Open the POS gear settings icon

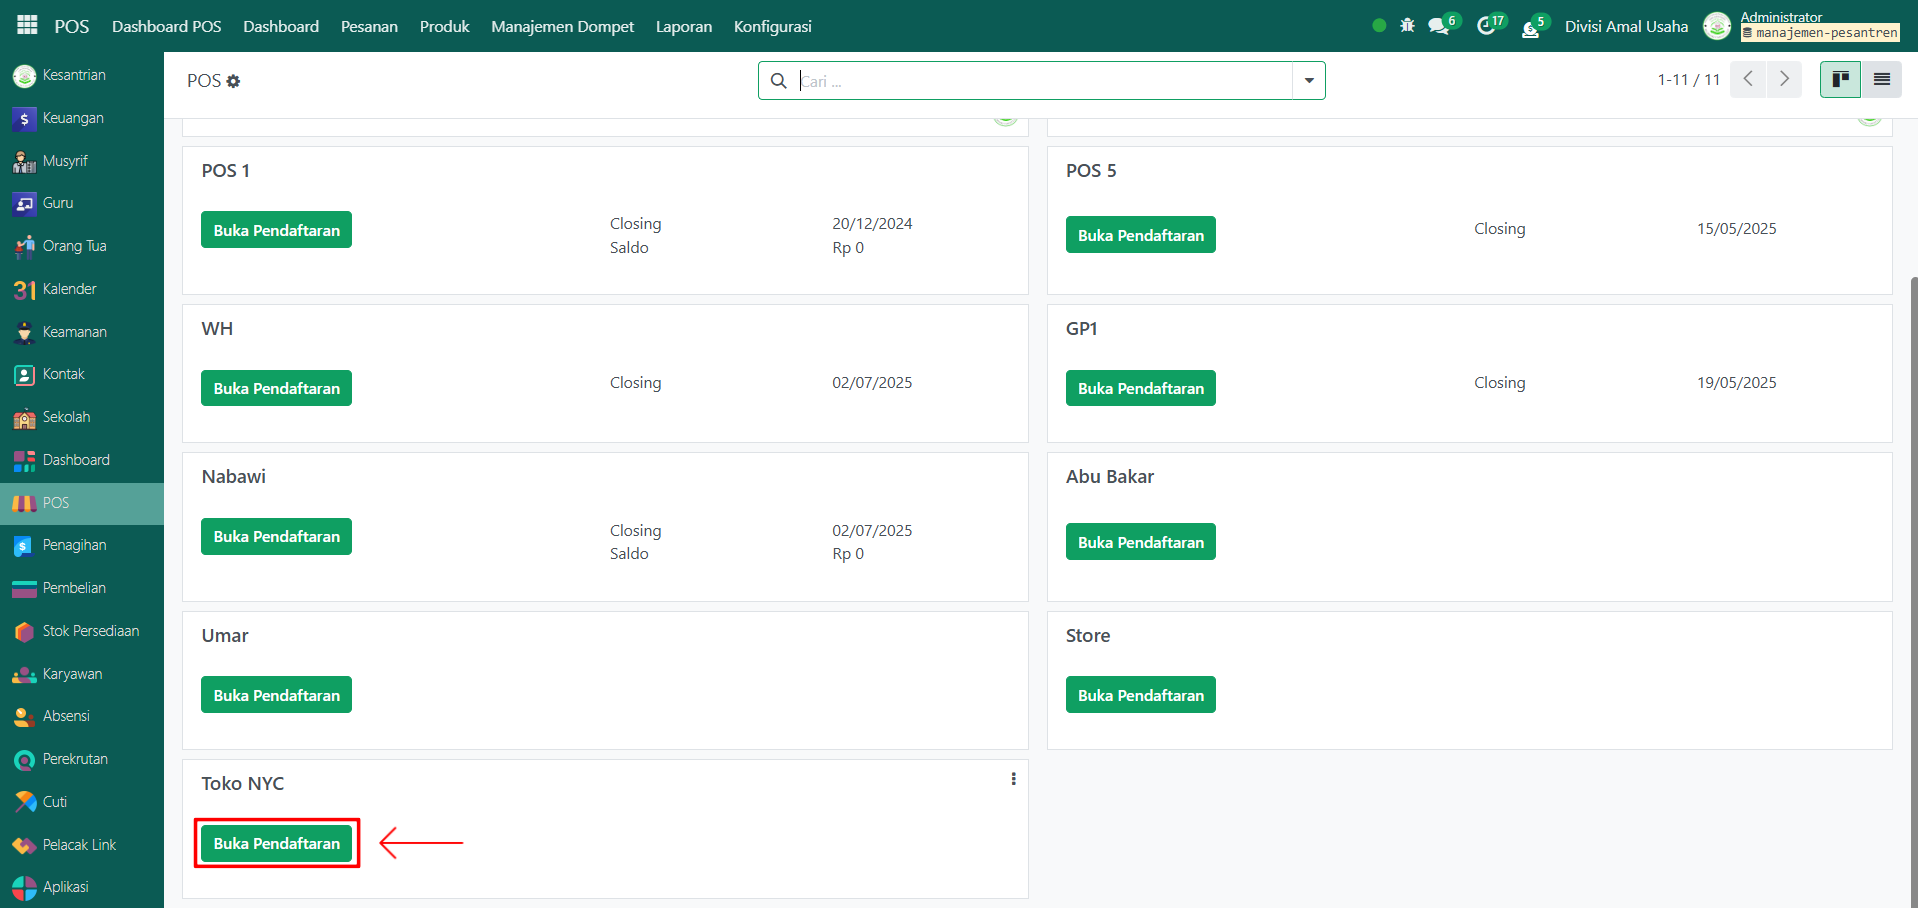[x=234, y=81]
